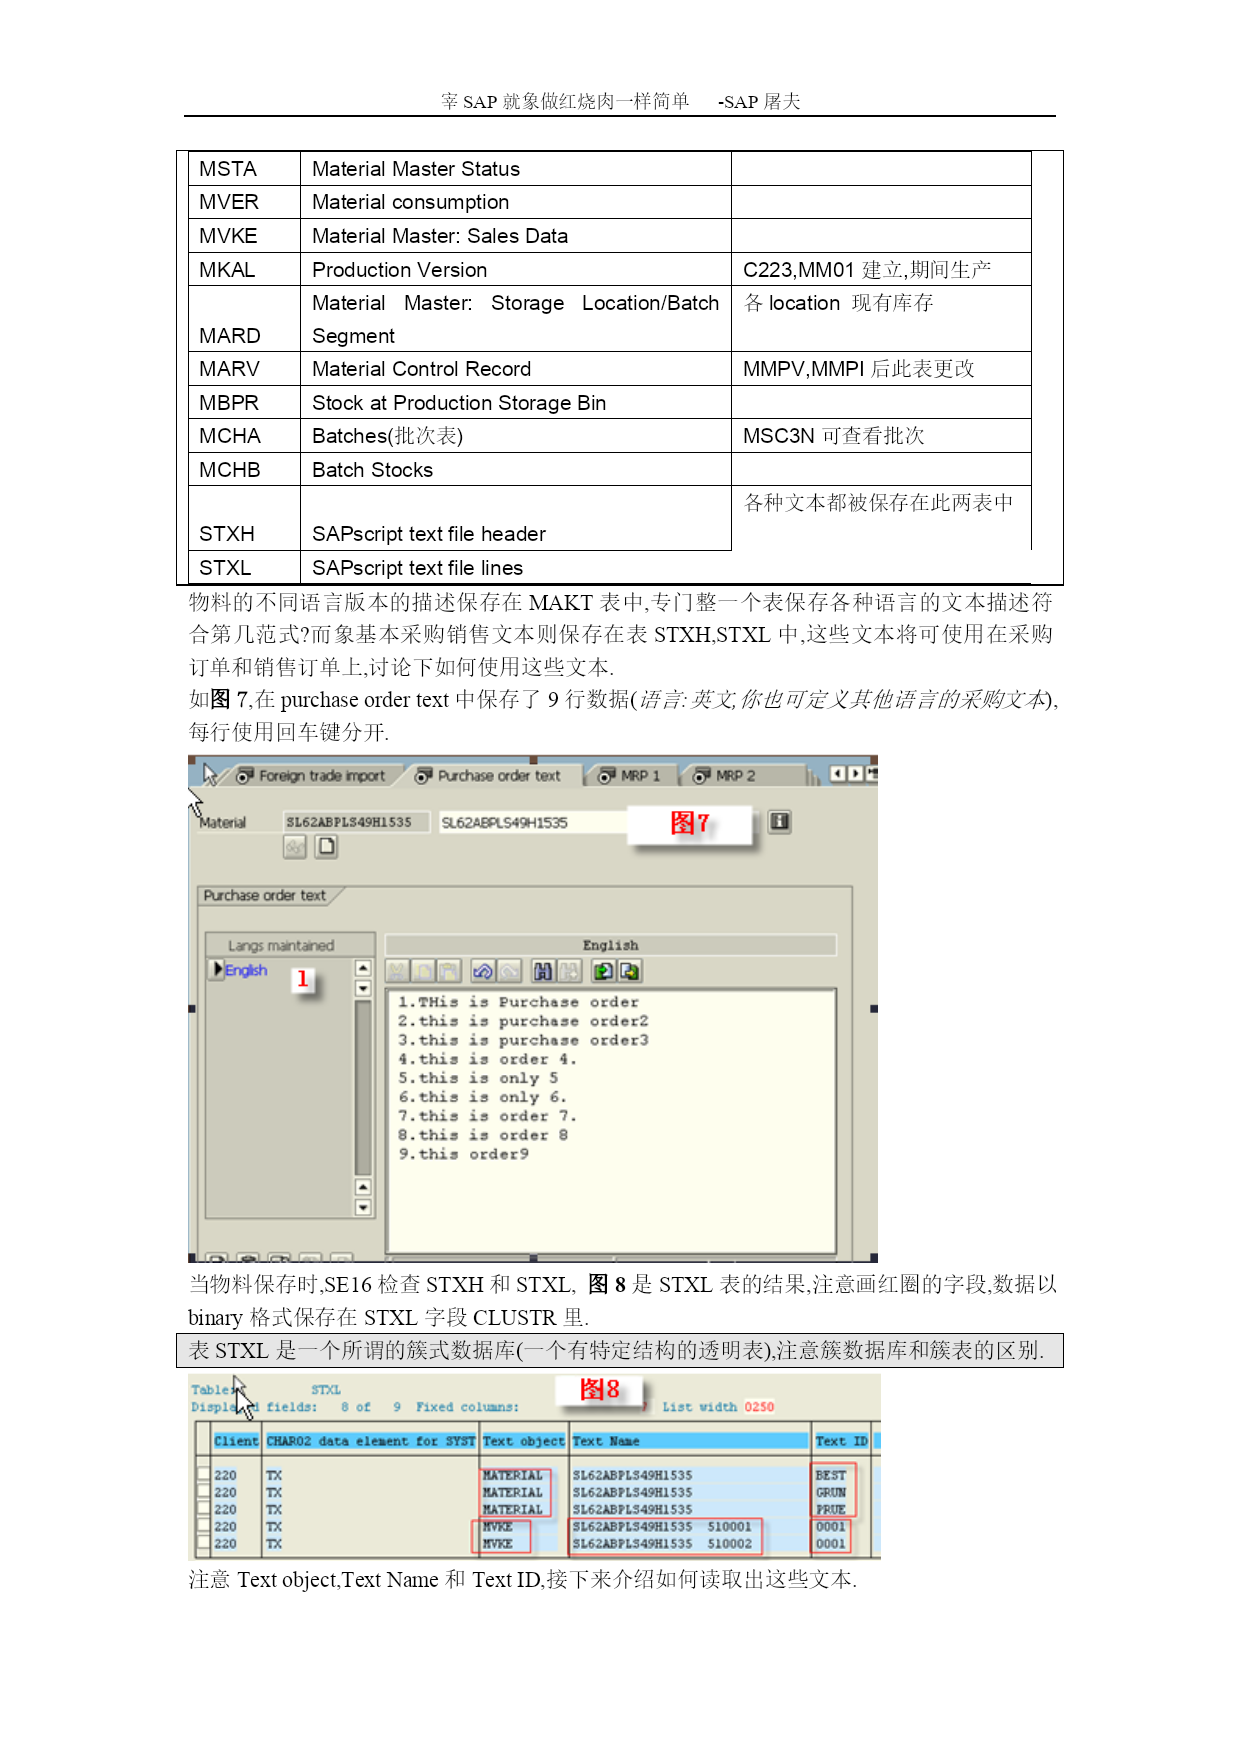Select English in Langs maintained list
This screenshot has height=1754, width=1241.
246,970
